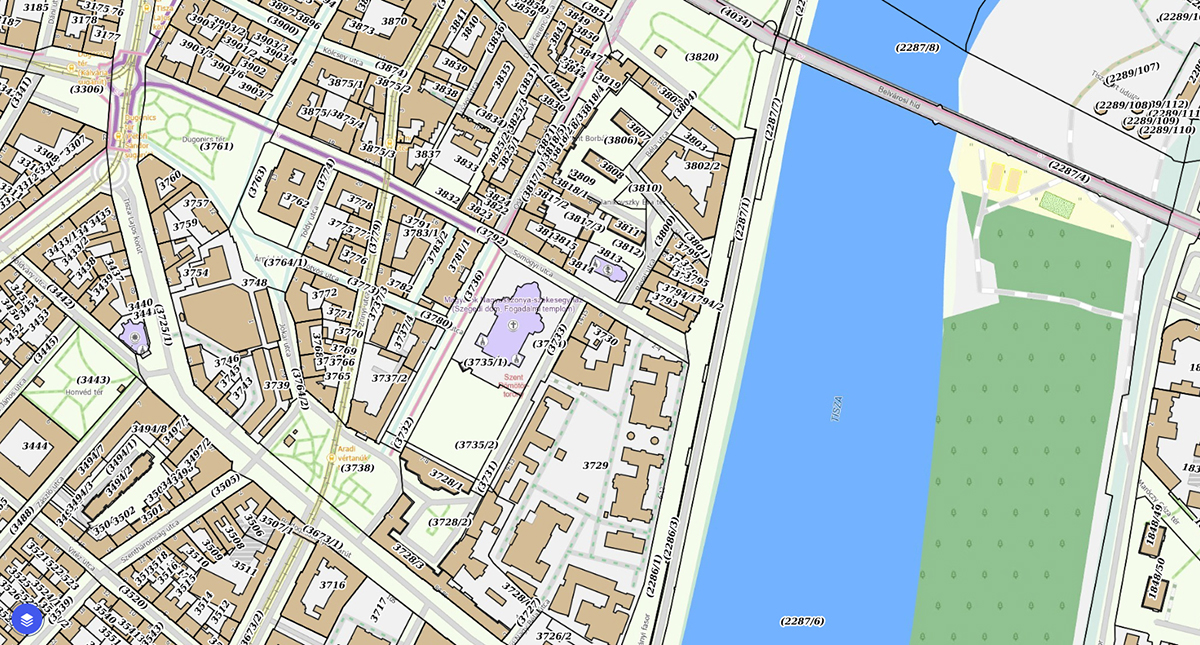Screen dimensions: 1200x645
Task: Click the church icon near parcel 3440
Action: [135, 337]
